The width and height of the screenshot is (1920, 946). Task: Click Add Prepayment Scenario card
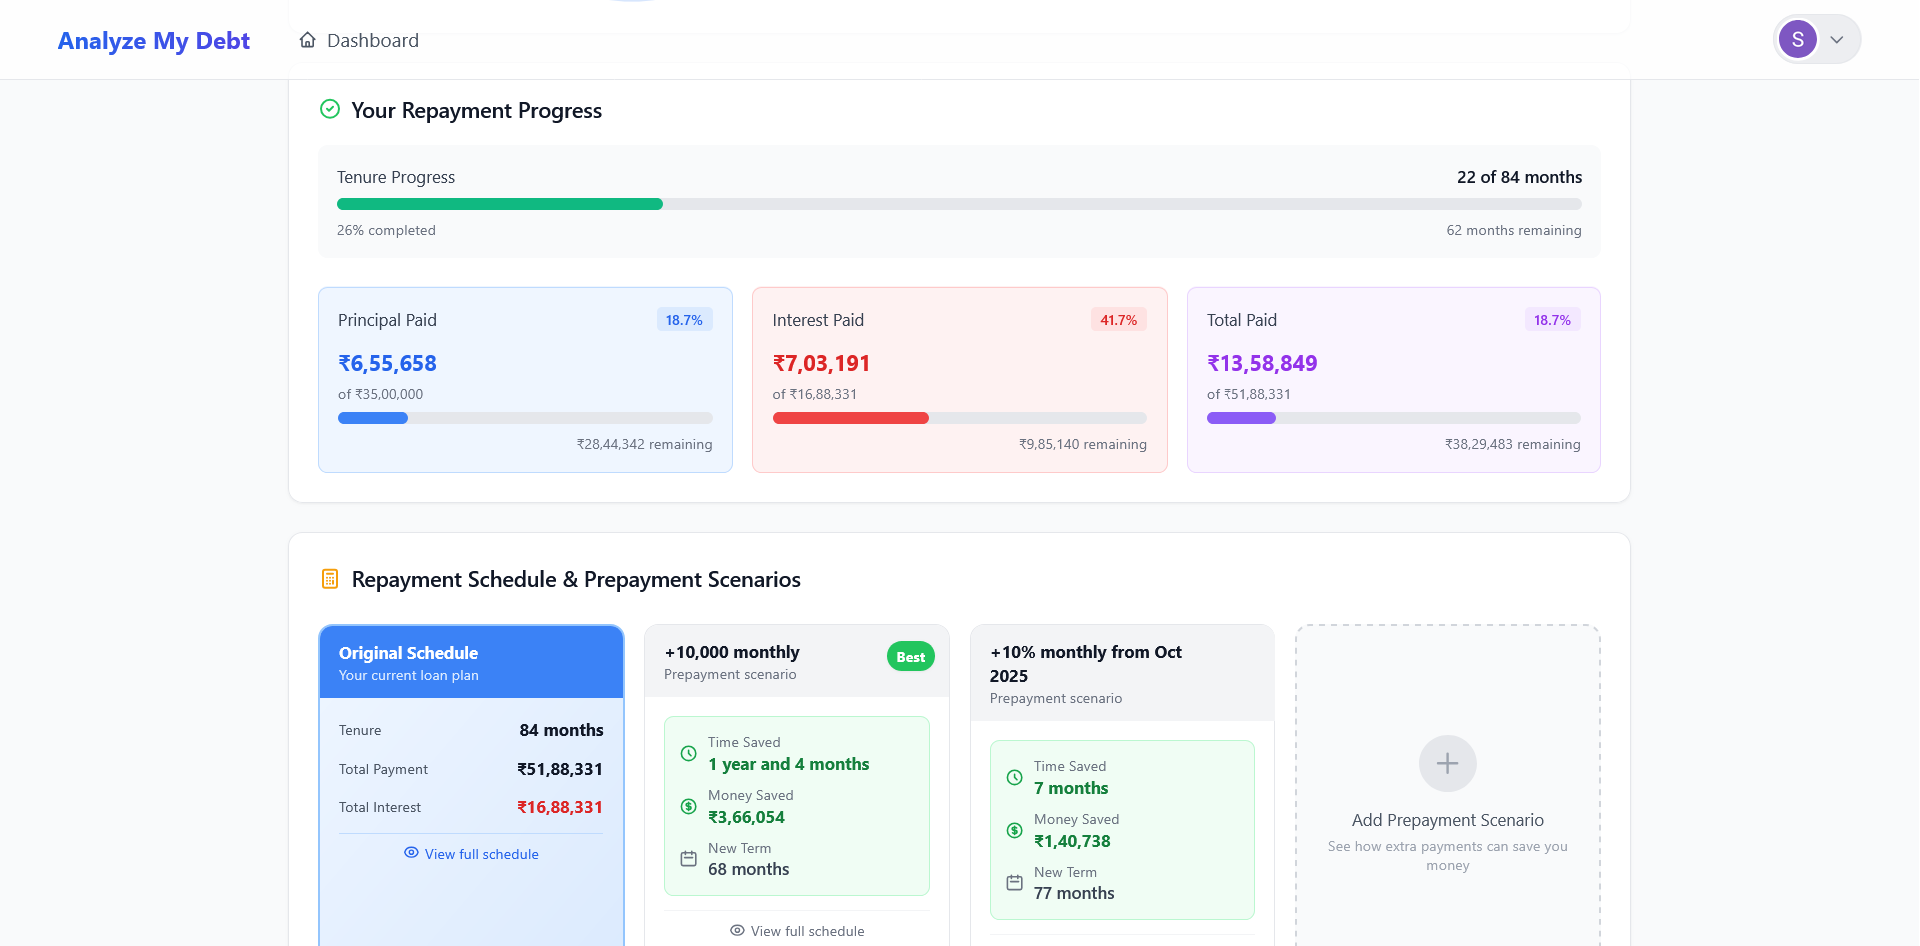pyautogui.click(x=1446, y=790)
